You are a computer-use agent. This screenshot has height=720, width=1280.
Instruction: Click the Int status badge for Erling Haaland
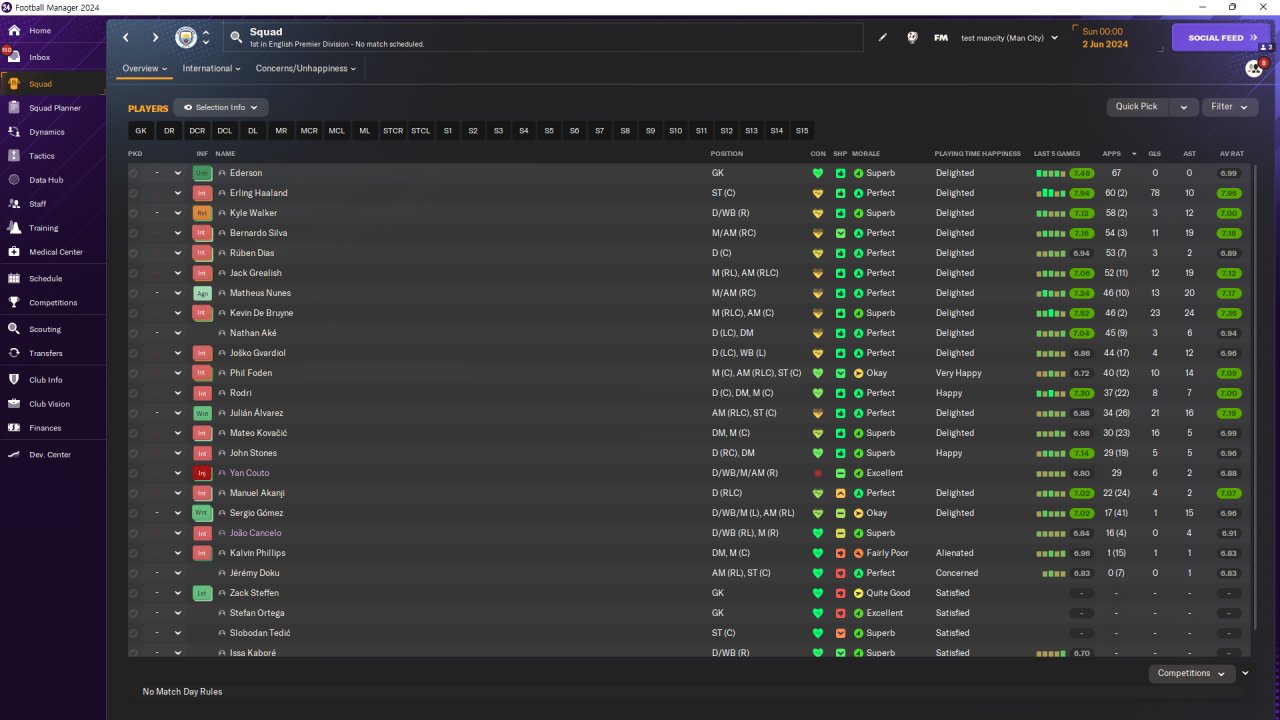[202, 193]
